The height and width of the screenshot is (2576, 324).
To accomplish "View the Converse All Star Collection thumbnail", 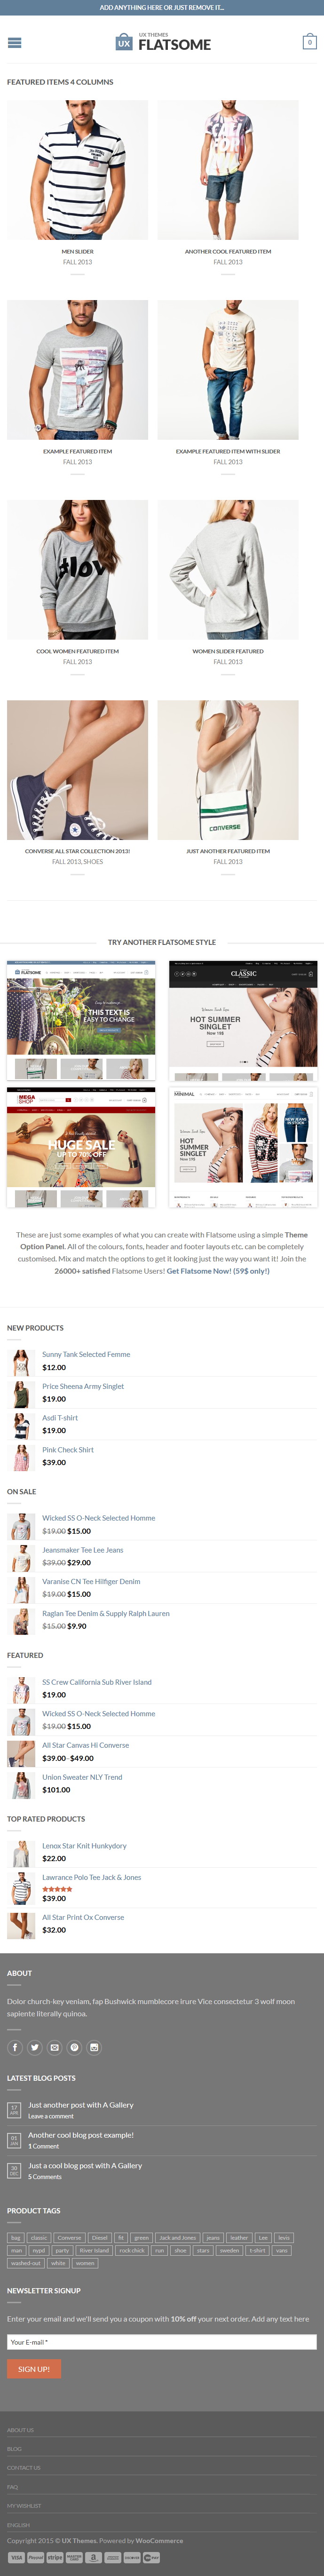I will point(77,770).
